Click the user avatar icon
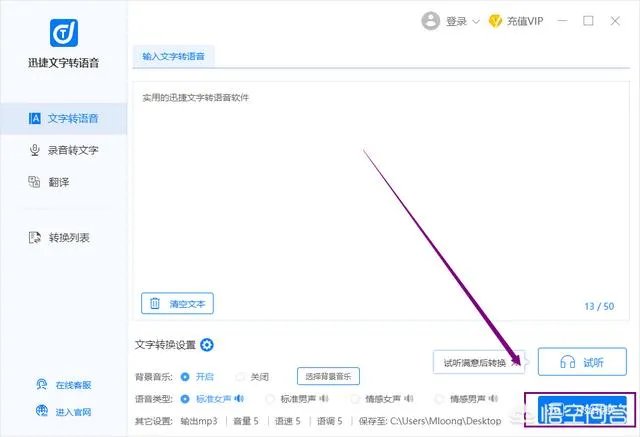 (x=430, y=21)
